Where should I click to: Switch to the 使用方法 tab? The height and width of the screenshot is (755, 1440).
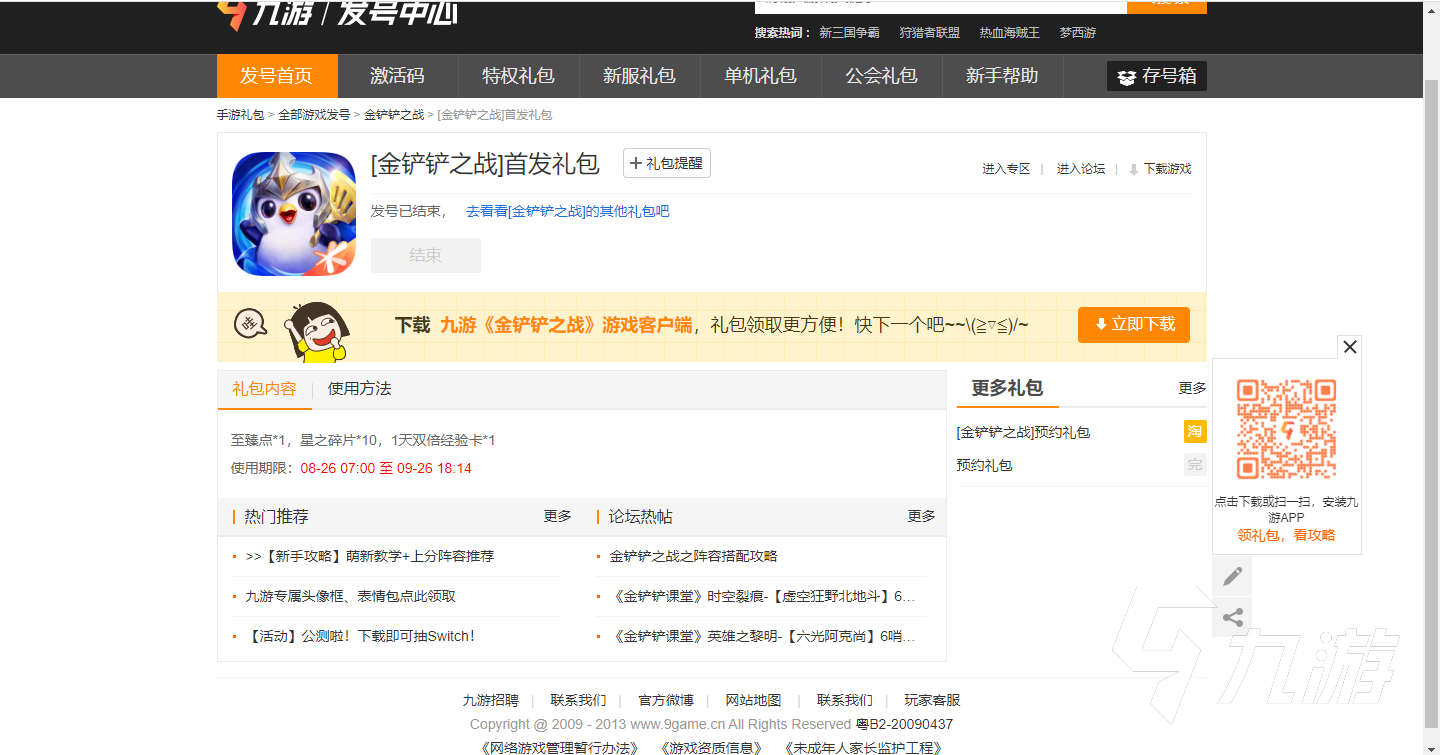(360, 389)
